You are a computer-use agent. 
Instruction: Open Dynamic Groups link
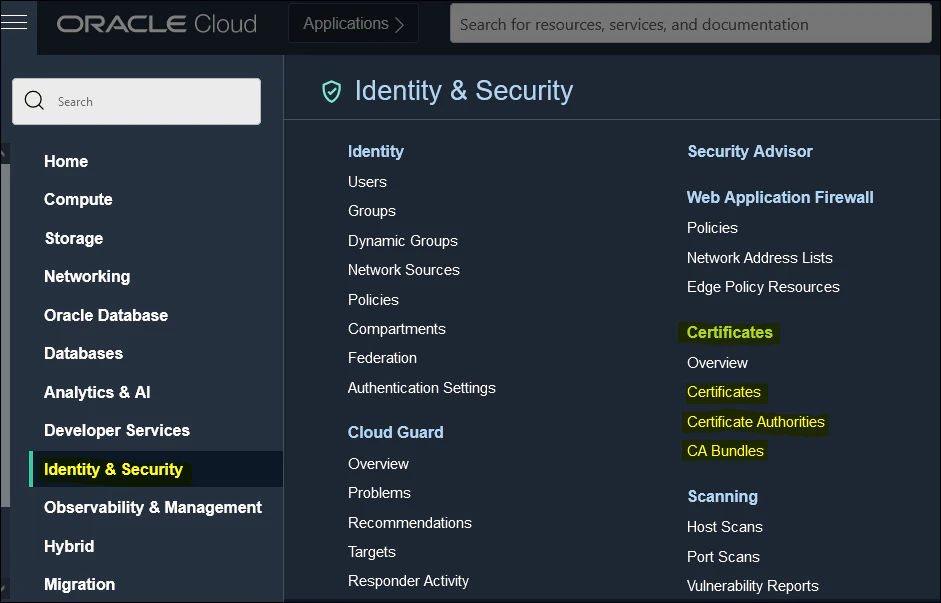click(x=403, y=241)
